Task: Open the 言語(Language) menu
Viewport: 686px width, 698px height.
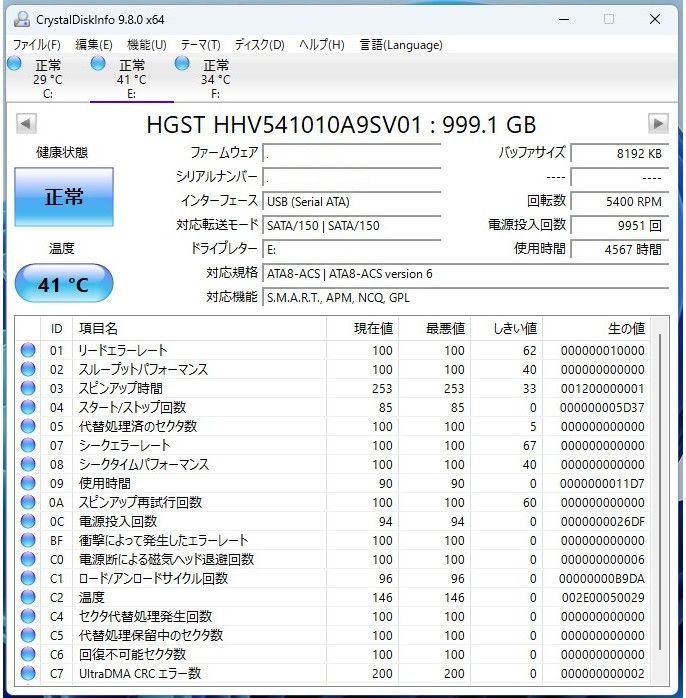Action: tap(401, 45)
